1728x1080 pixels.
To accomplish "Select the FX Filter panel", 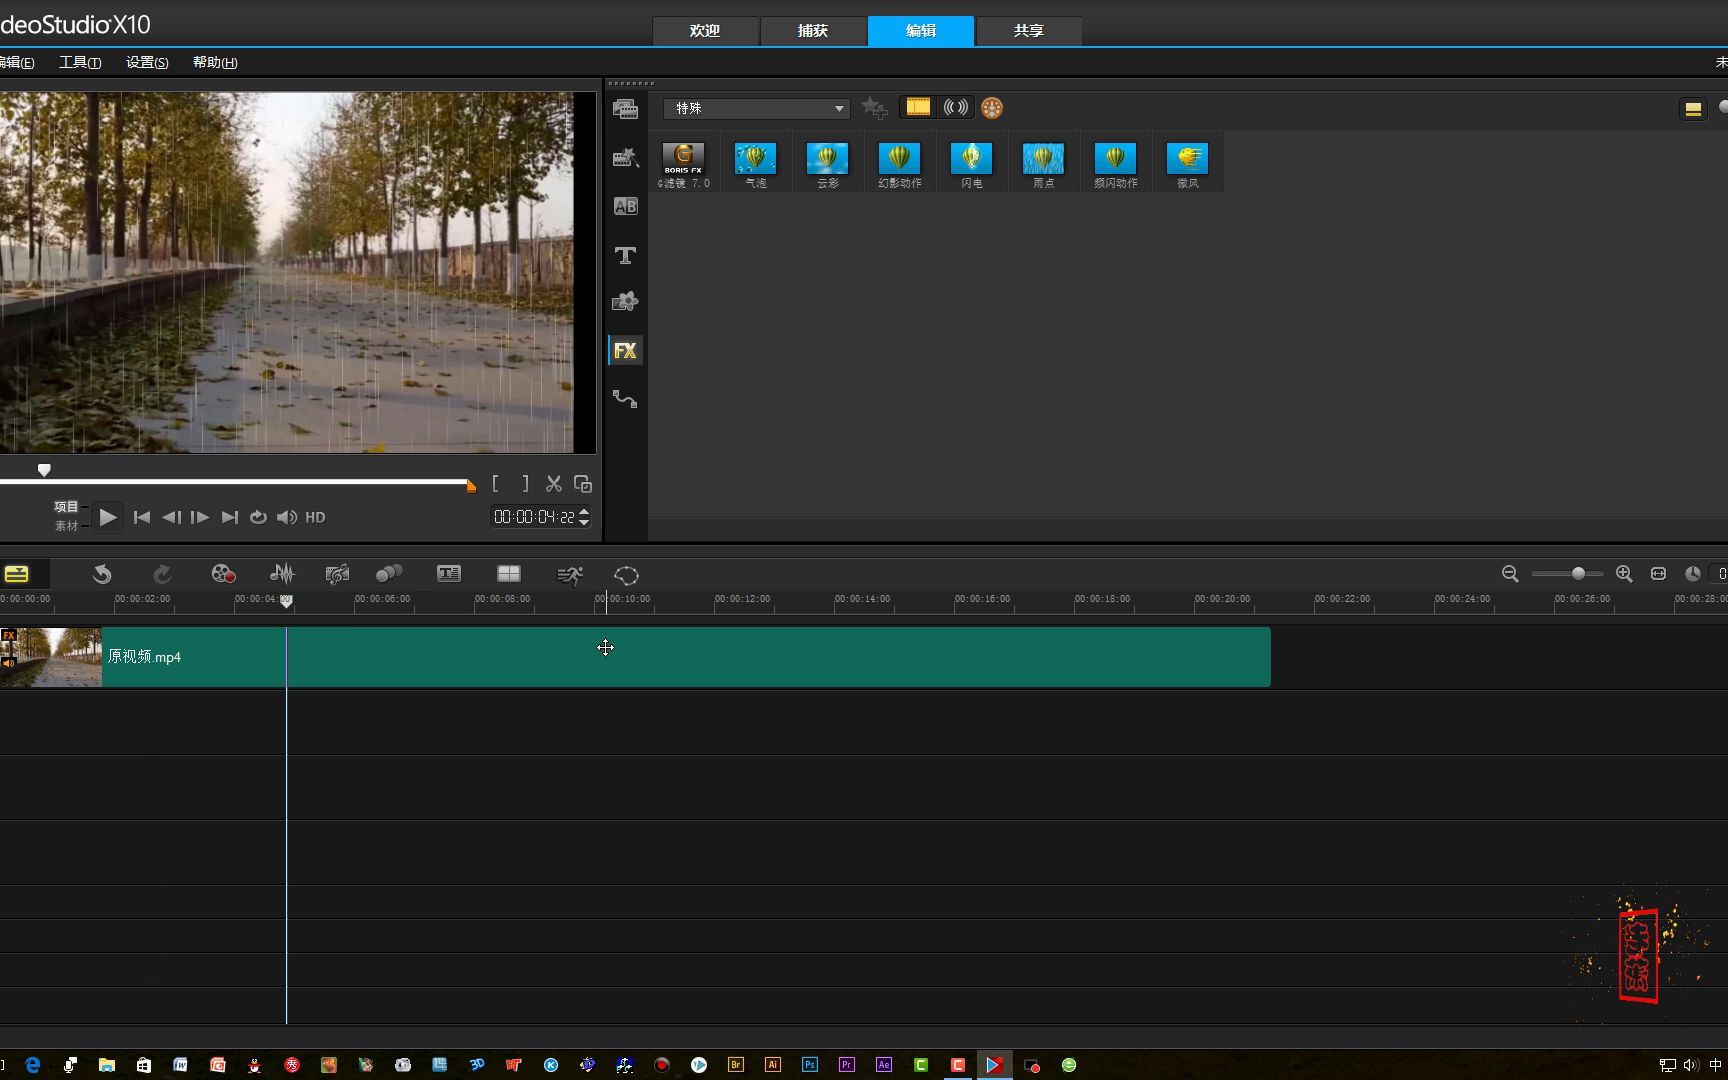I will [625, 351].
